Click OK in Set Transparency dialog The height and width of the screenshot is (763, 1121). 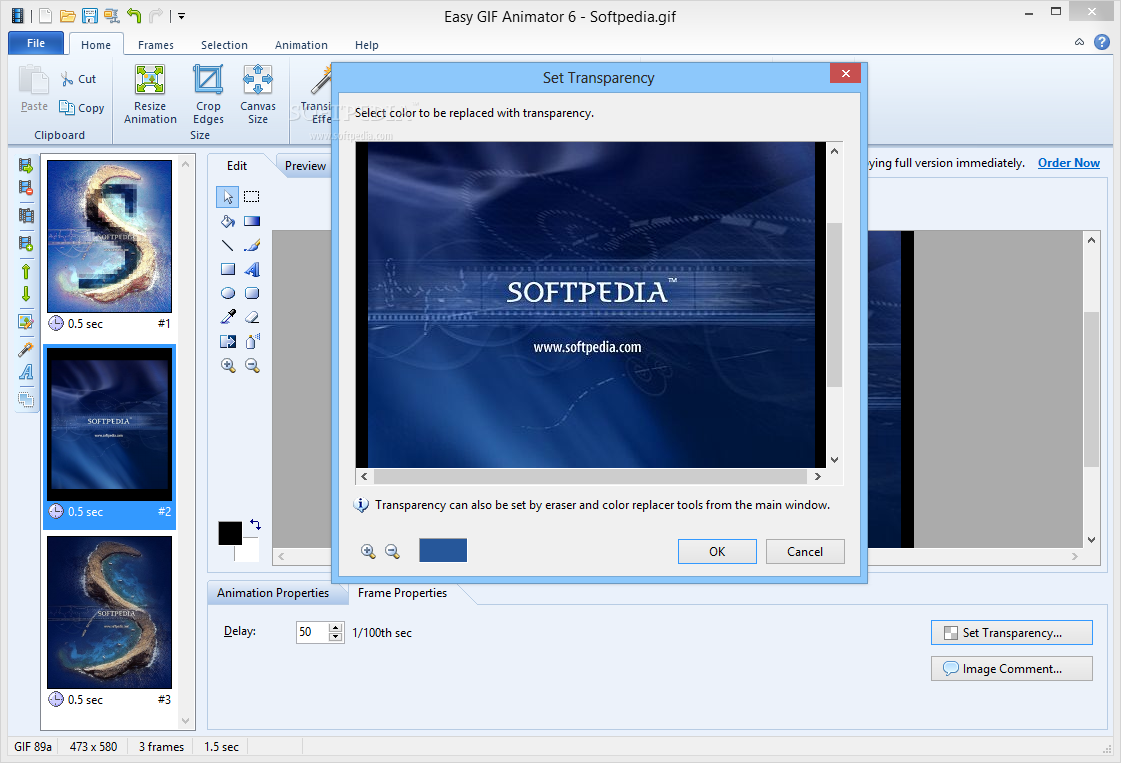point(717,551)
